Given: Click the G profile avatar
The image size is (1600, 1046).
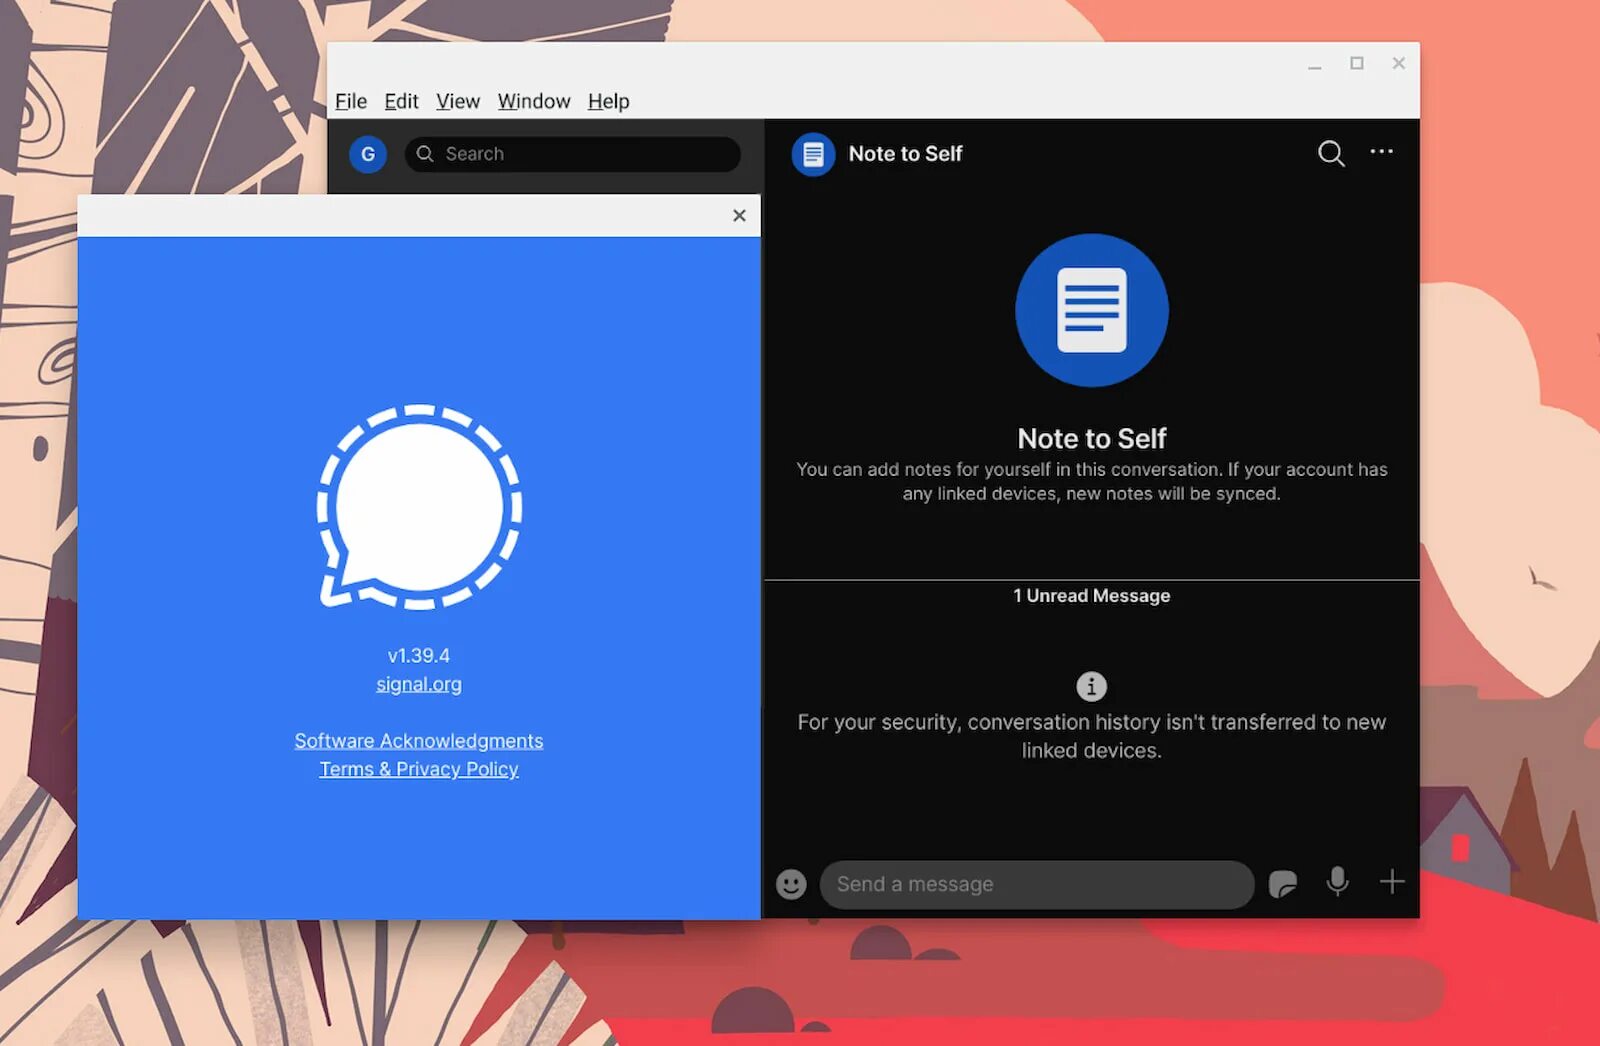Looking at the screenshot, I should (x=368, y=154).
